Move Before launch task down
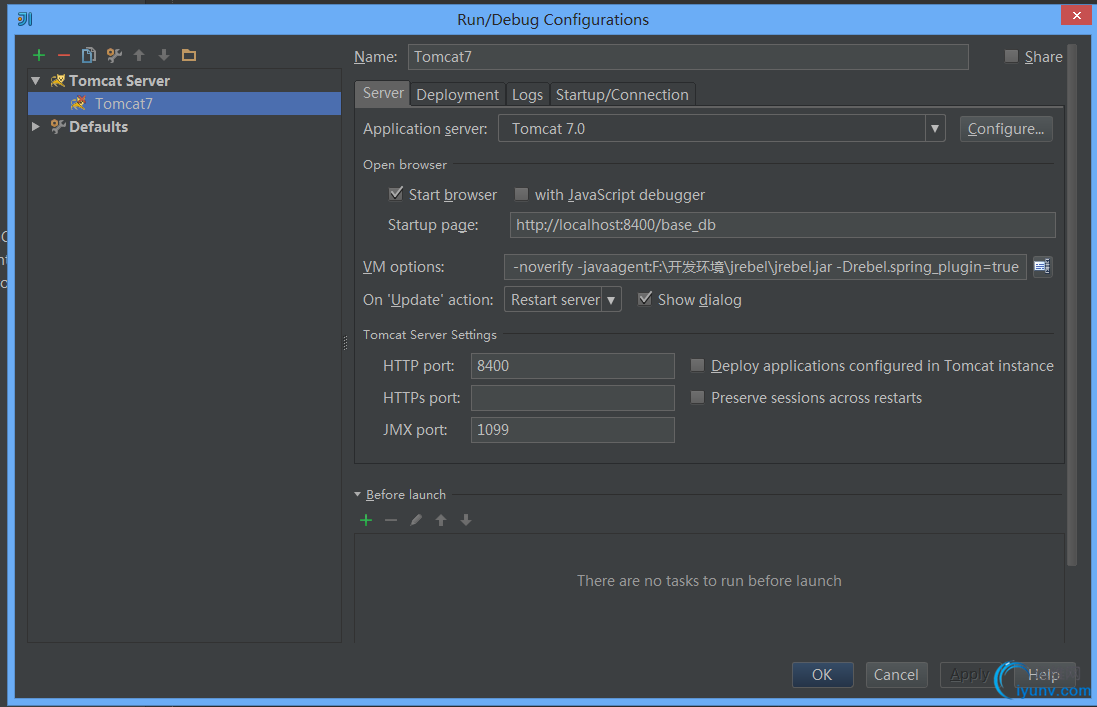Viewport: 1097px width, 707px height. tap(466, 520)
